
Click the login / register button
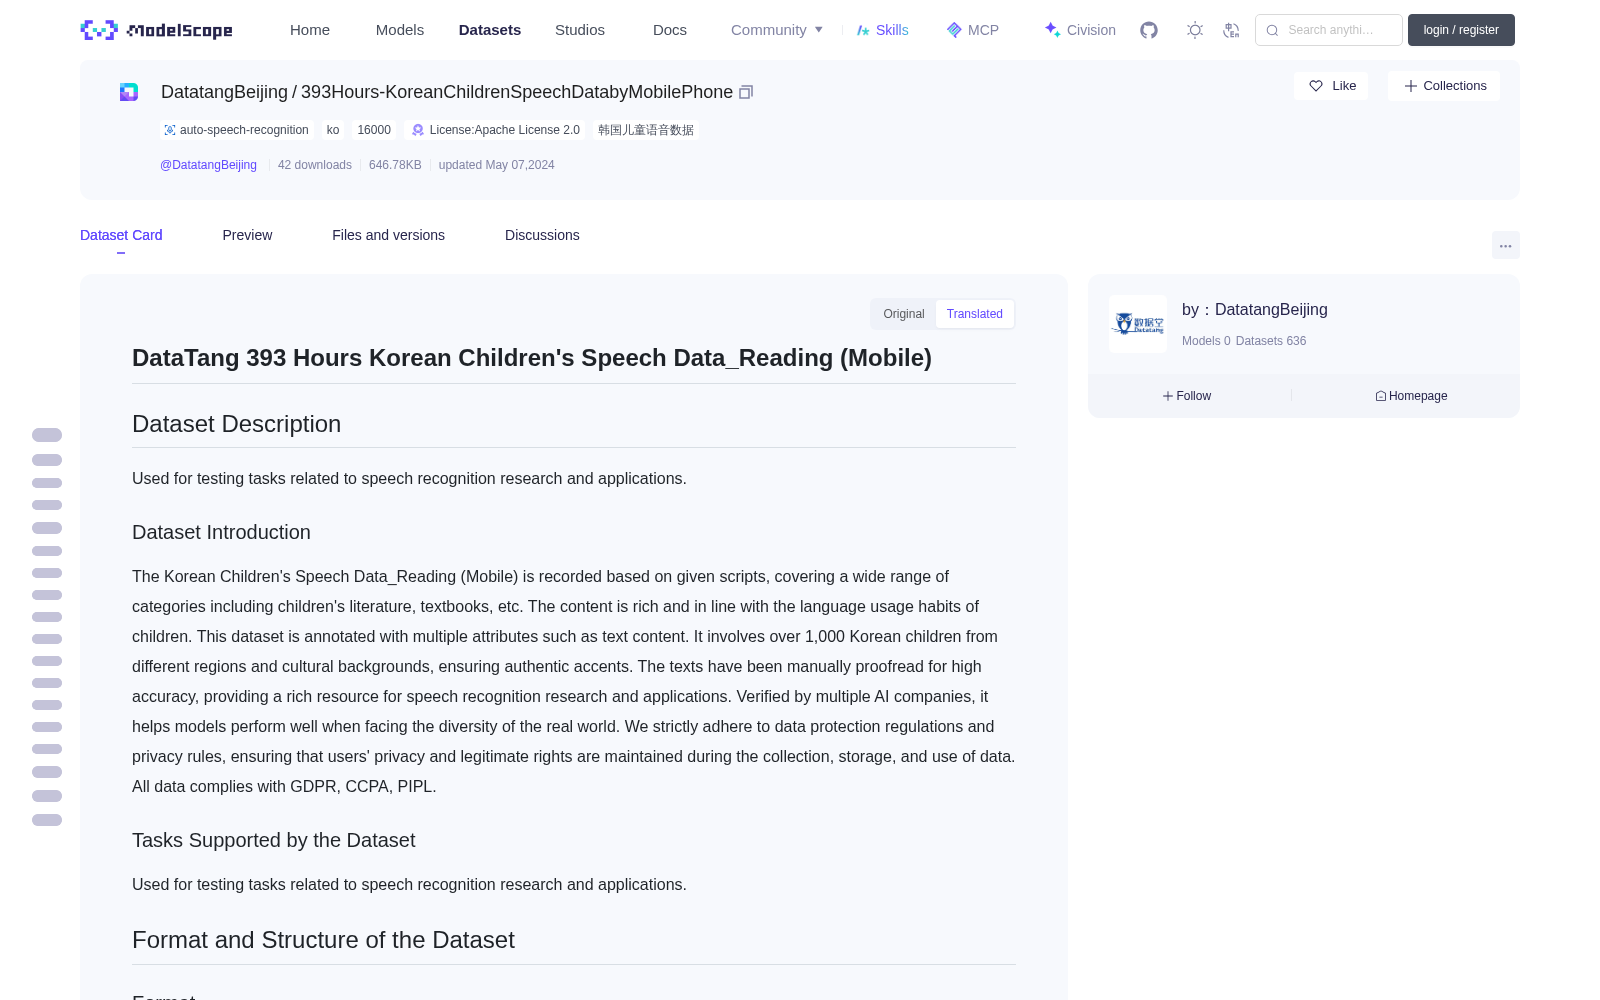tap(1461, 30)
